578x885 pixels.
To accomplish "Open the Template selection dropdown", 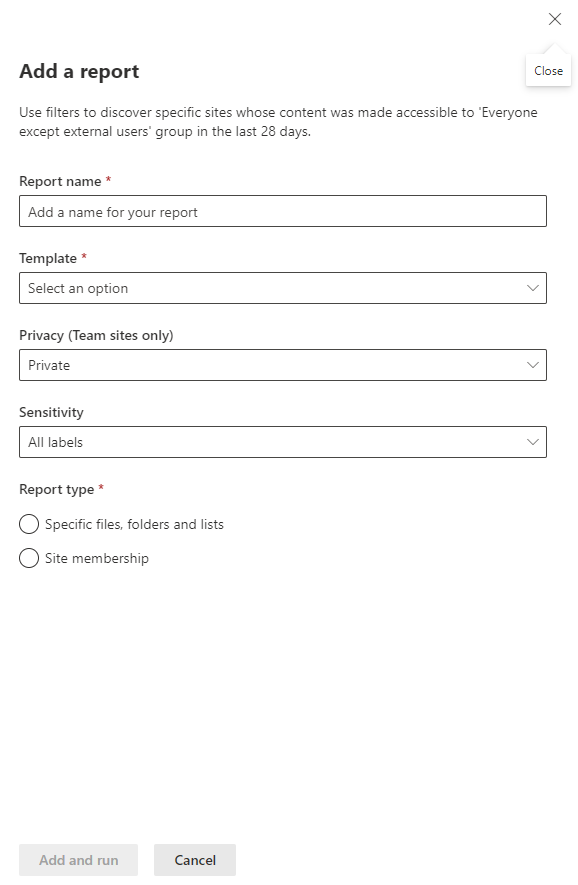I will tap(283, 288).
